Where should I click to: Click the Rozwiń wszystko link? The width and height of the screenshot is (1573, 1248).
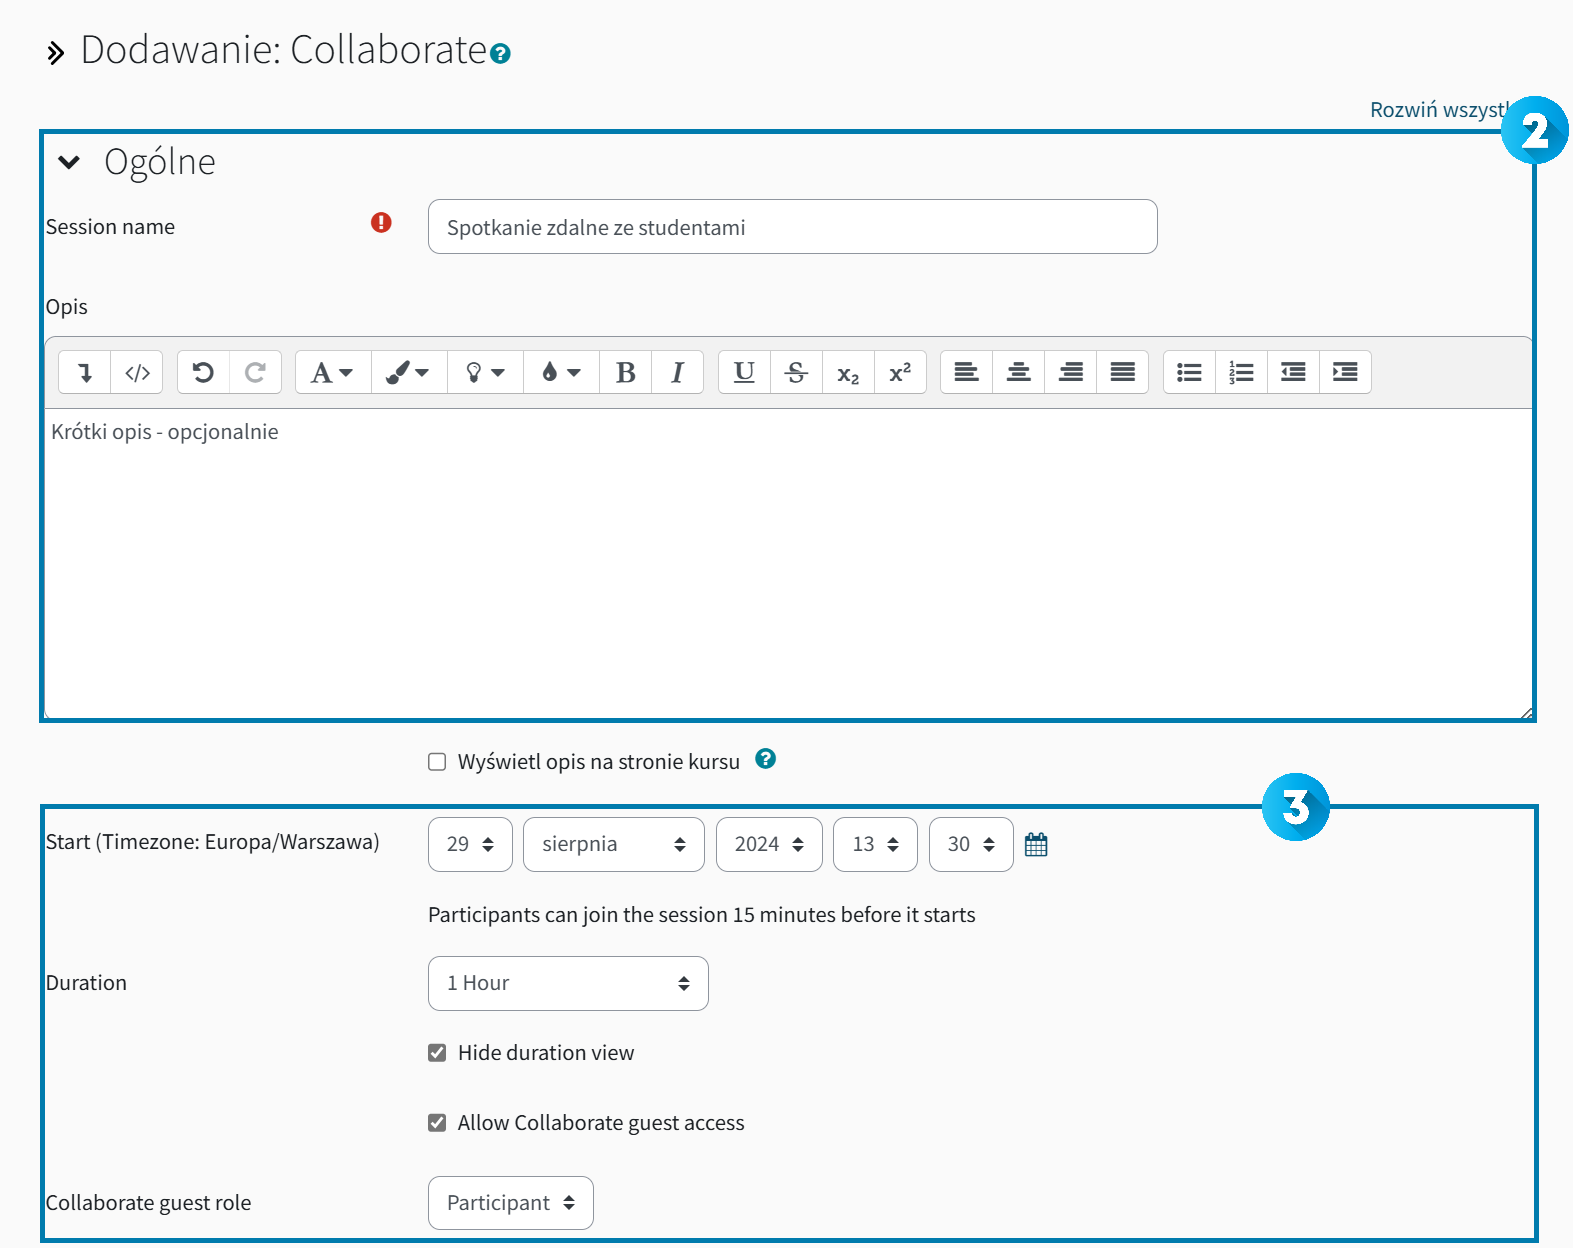coord(1439,110)
